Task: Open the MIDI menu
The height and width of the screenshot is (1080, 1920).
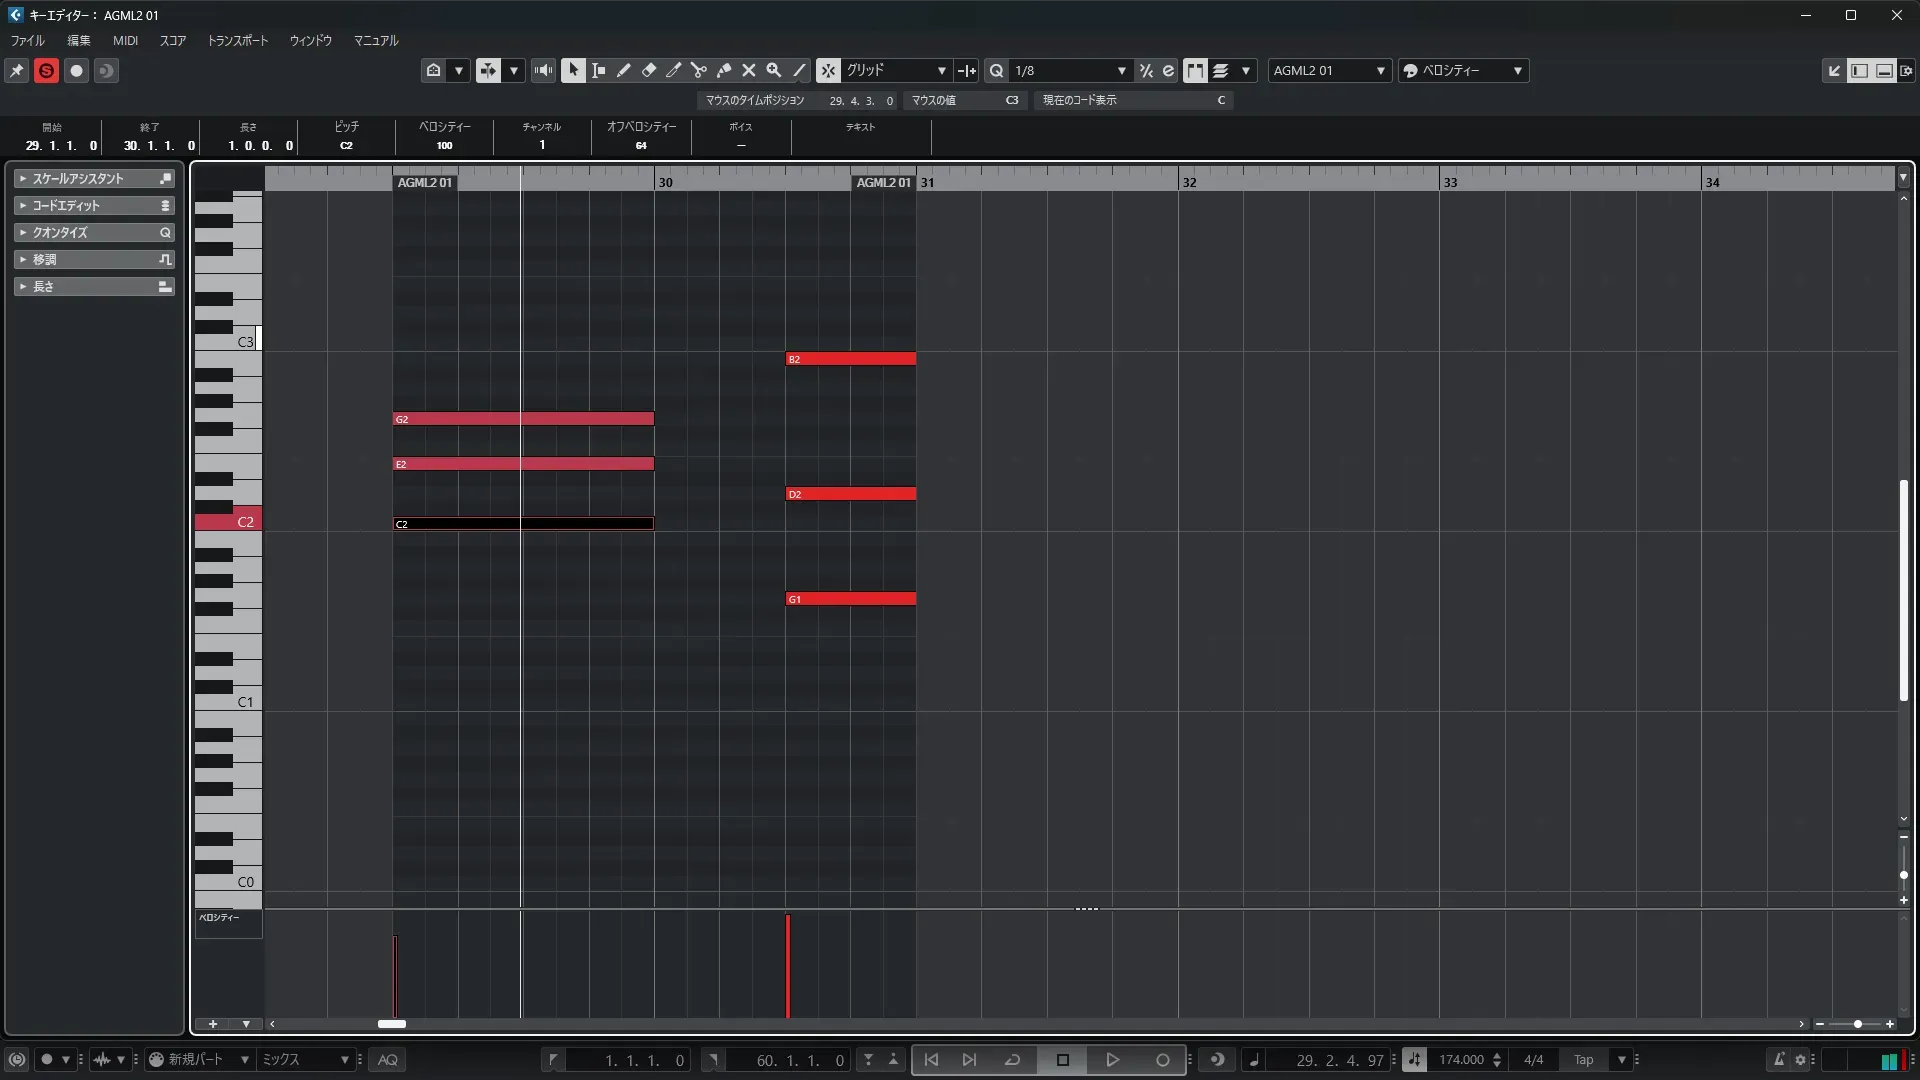Action: click(125, 40)
